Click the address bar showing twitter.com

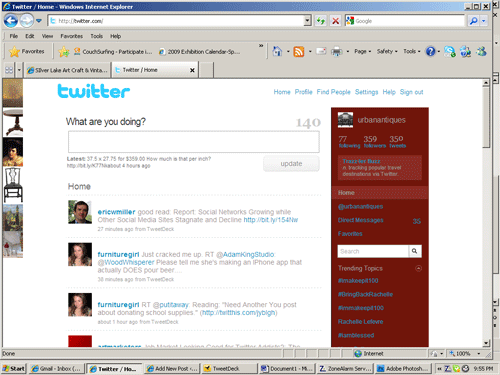(175, 21)
